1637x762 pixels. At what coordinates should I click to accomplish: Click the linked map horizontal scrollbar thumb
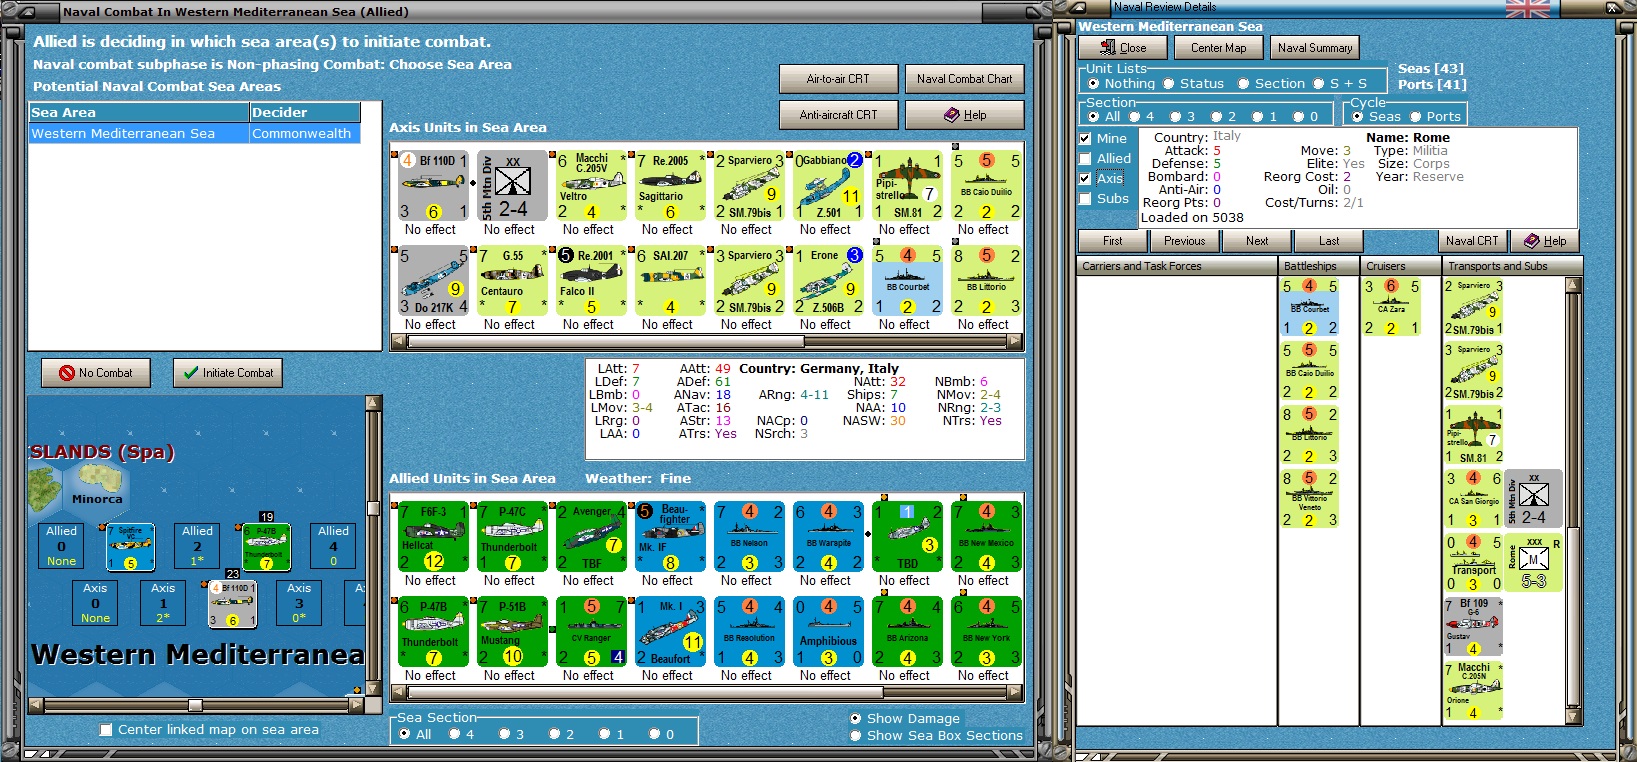196,704
